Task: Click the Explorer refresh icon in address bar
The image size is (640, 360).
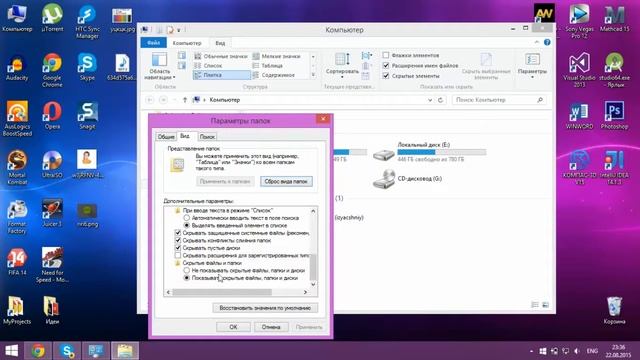Action: (x=440, y=100)
